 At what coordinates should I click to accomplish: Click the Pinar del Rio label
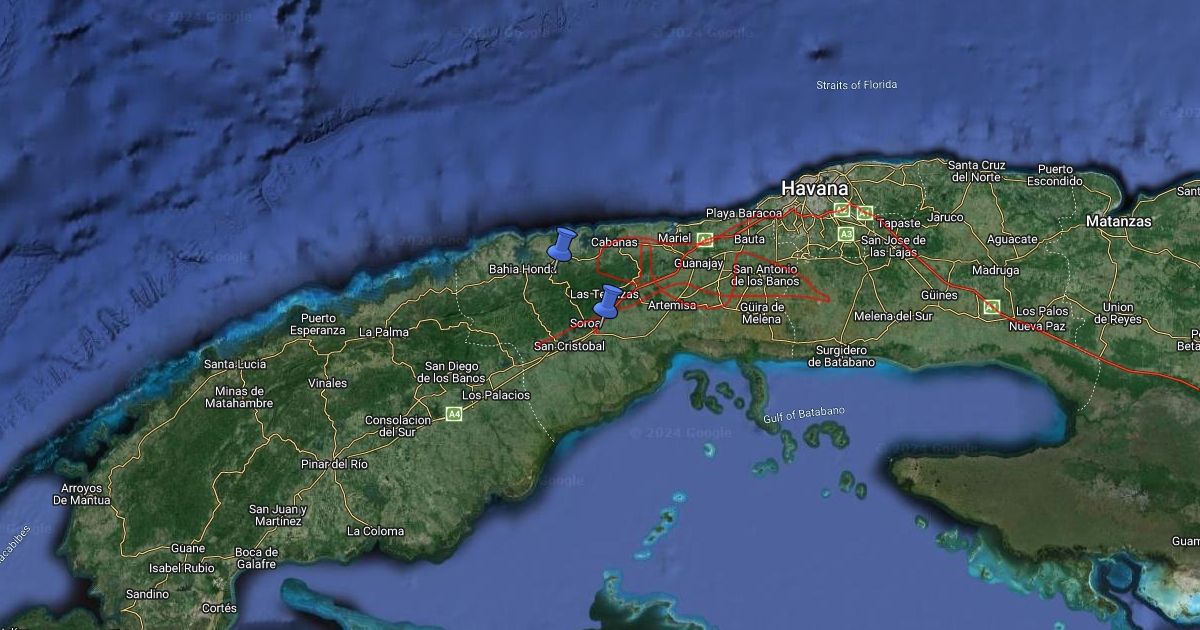(334, 464)
